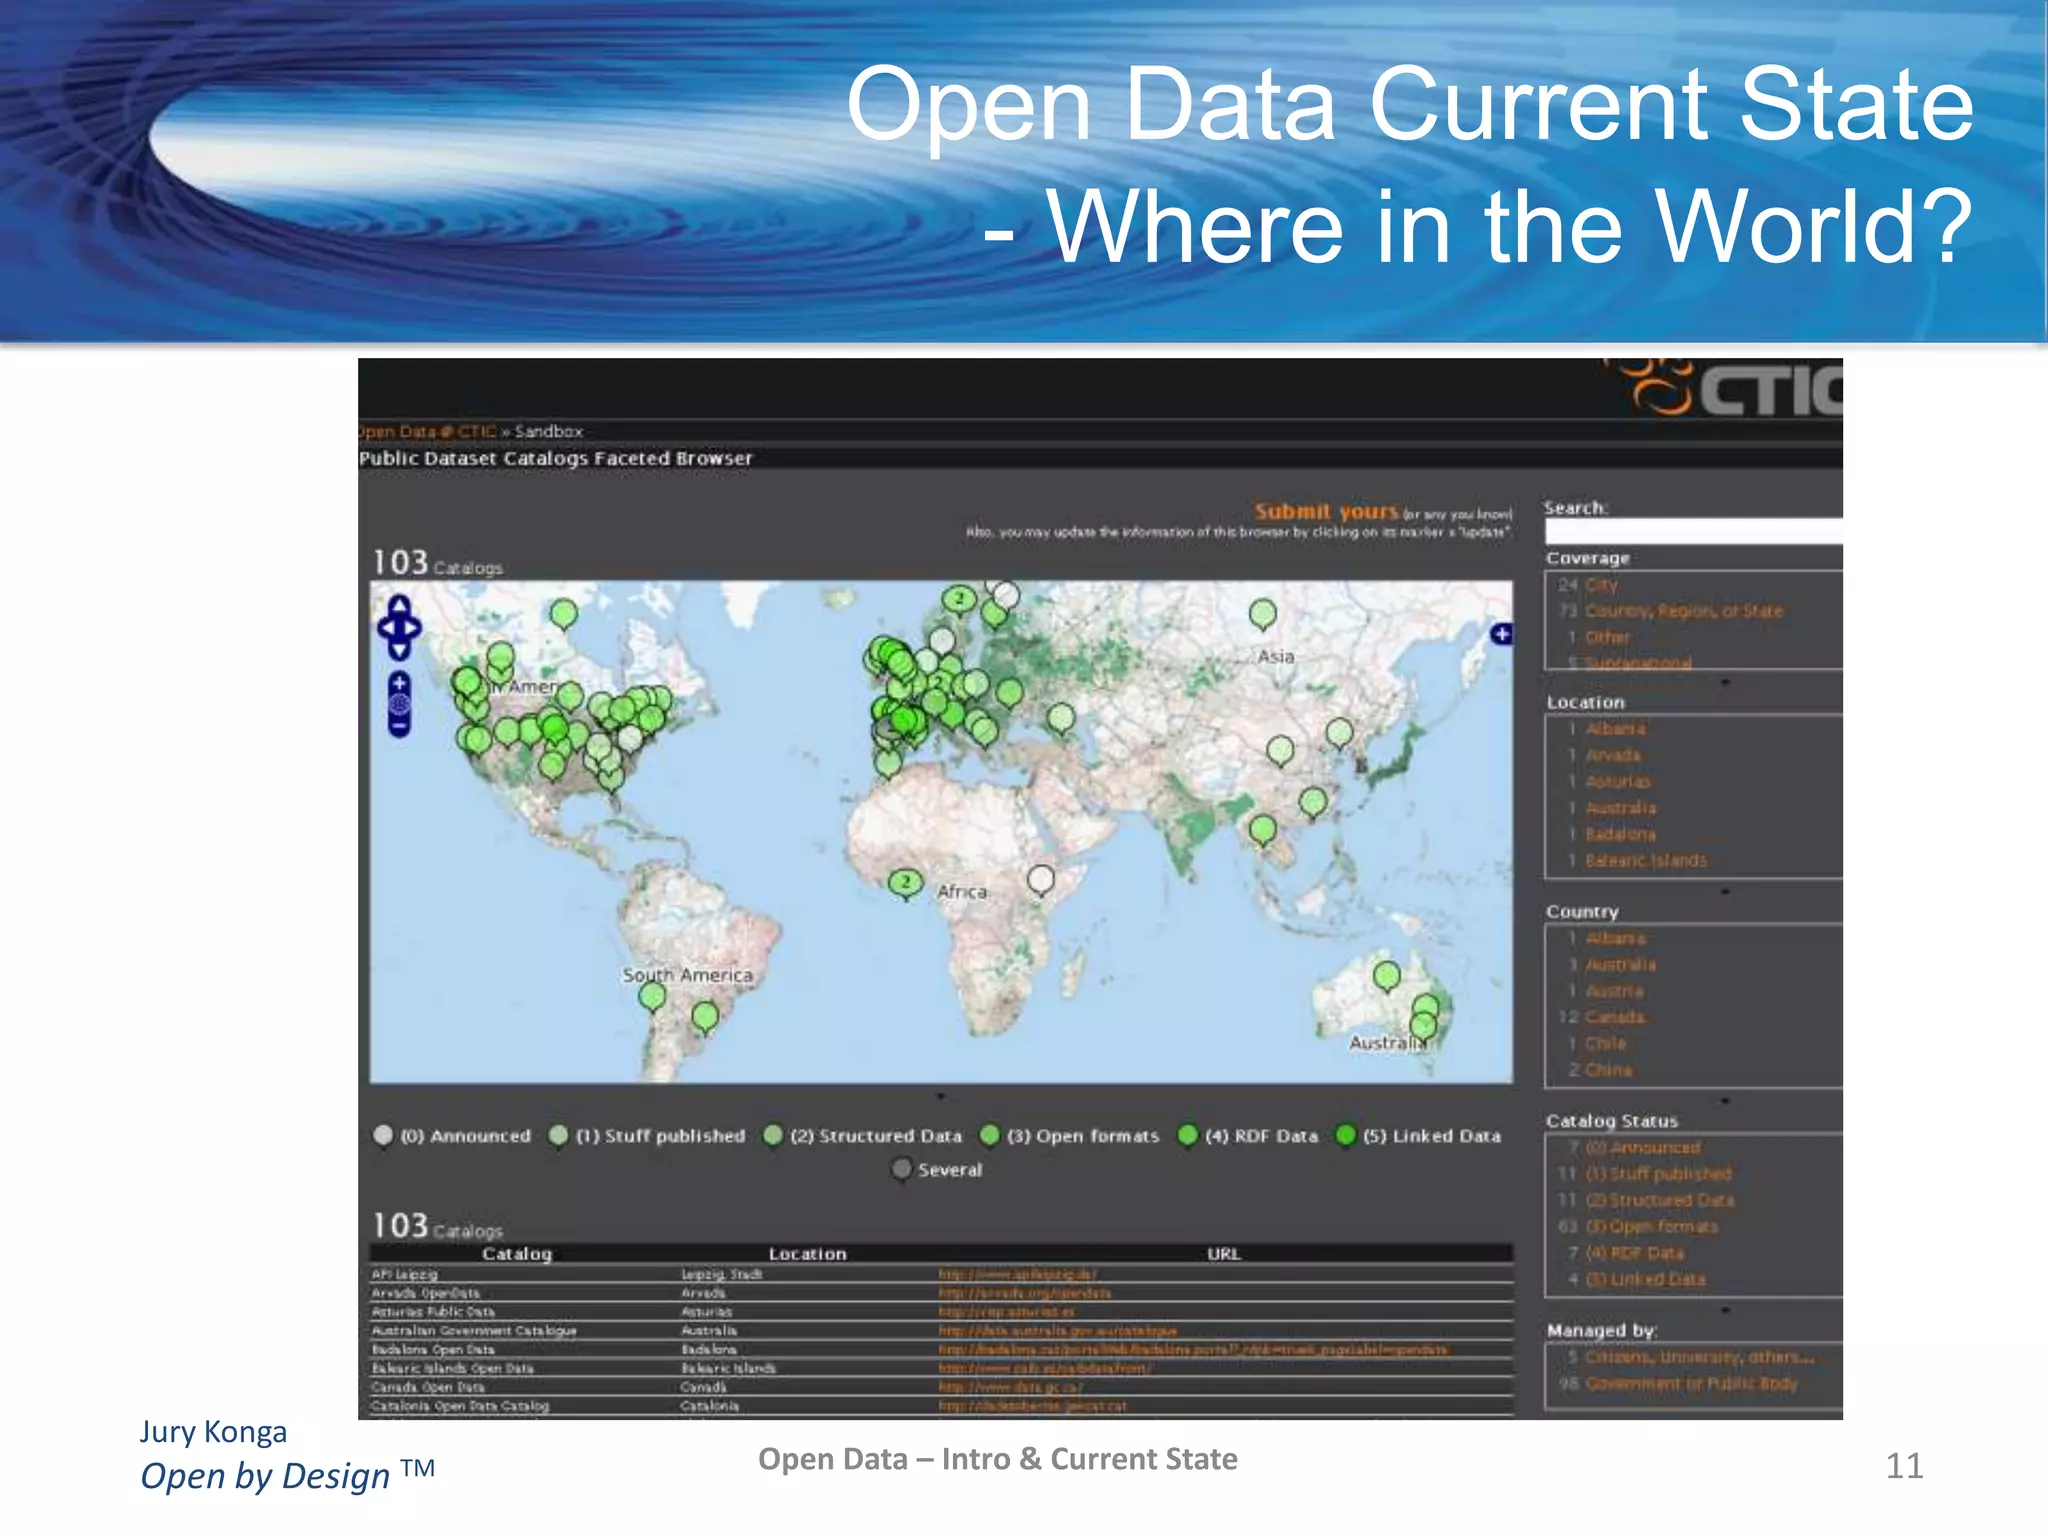Click the green marker over Chile
Screen dimensions: 2048x1536
(652, 997)
